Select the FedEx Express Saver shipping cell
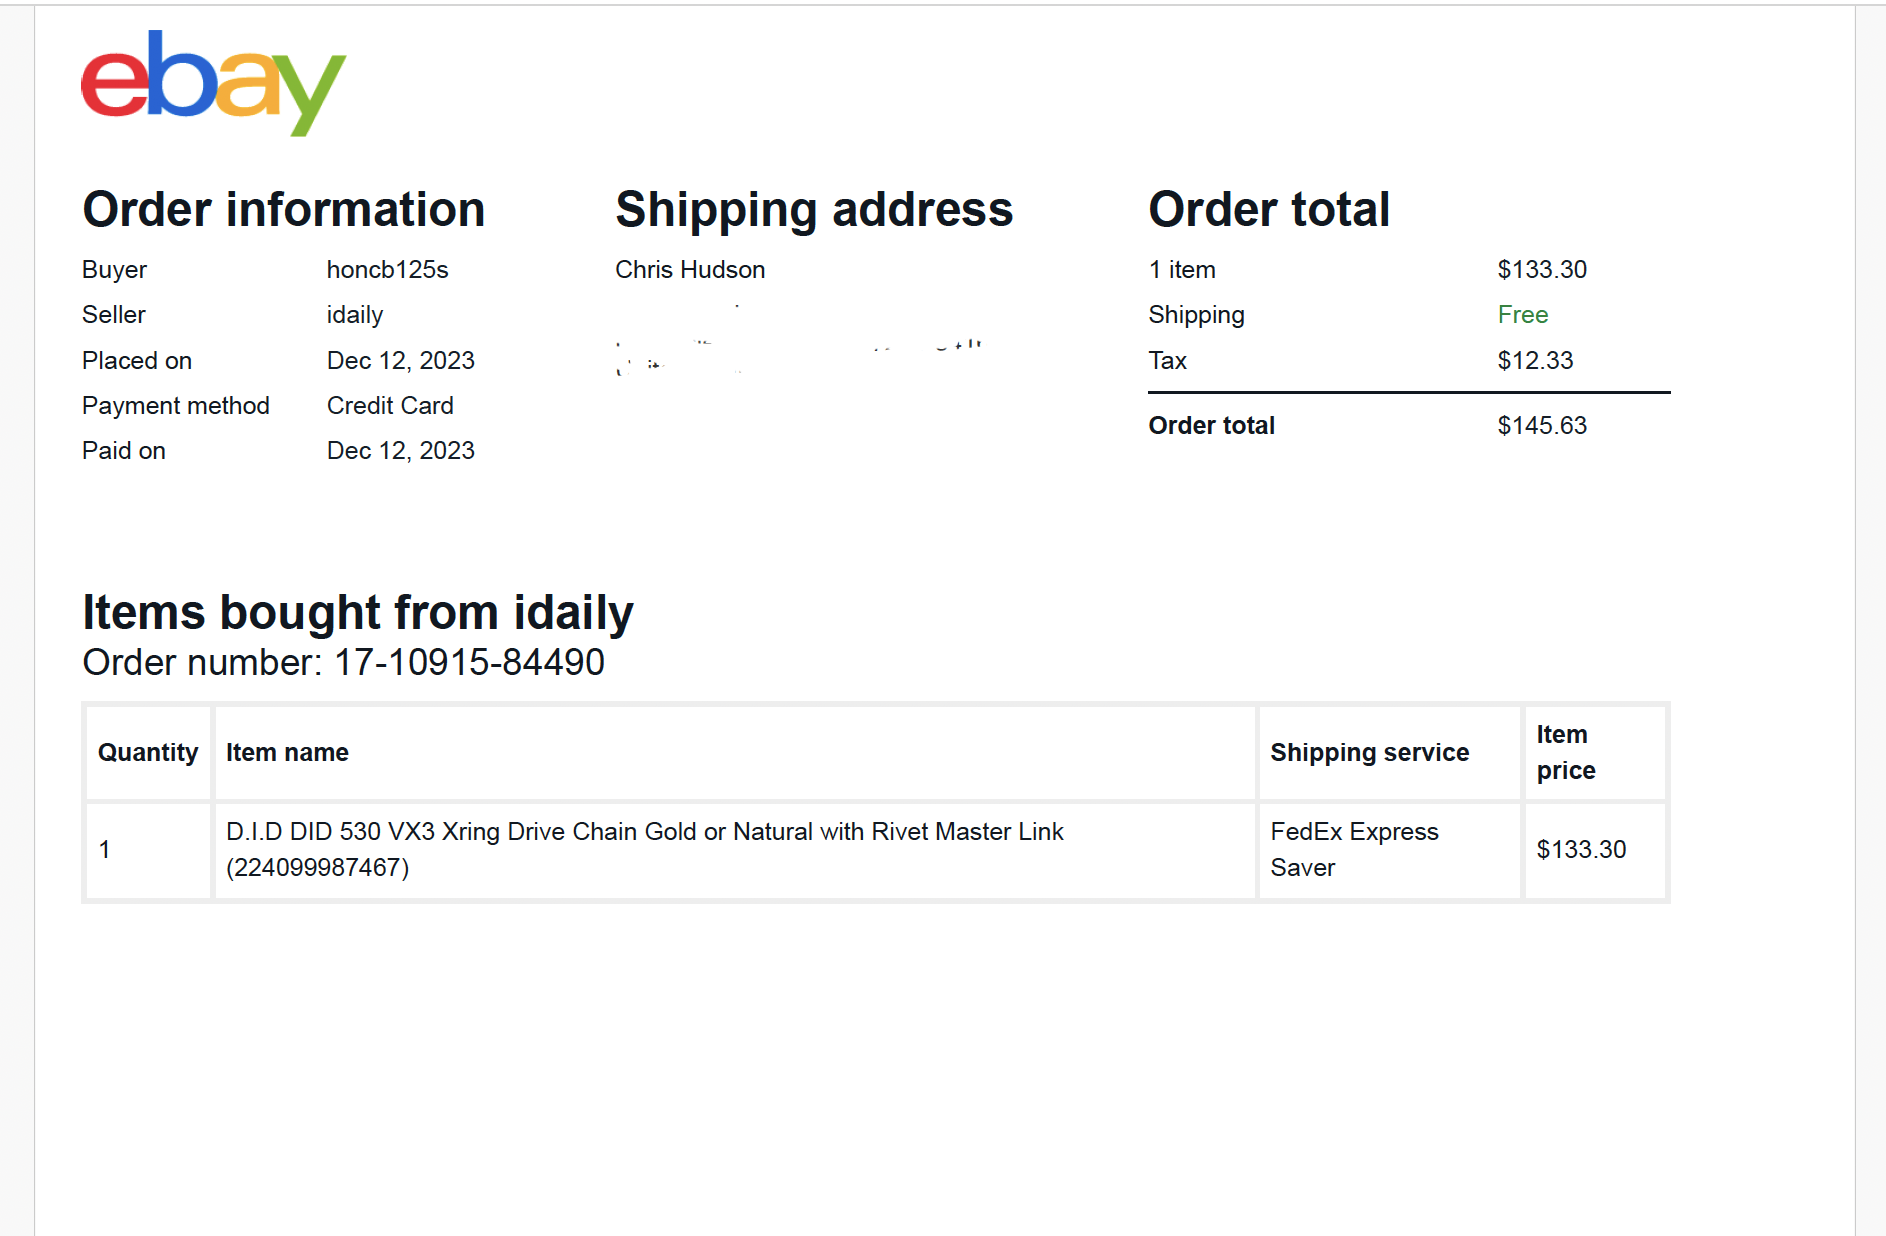 tap(1389, 850)
